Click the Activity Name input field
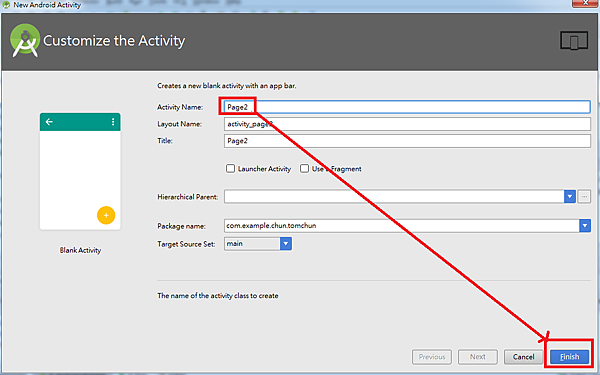 coord(407,107)
